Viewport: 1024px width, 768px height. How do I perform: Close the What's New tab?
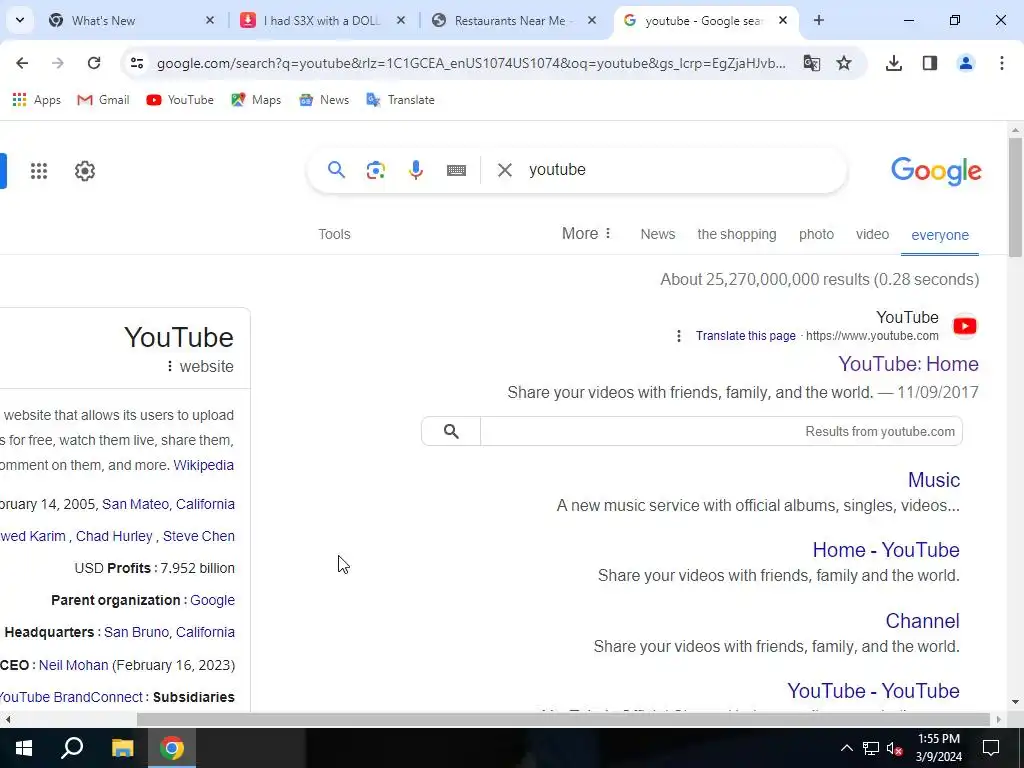click(x=210, y=20)
